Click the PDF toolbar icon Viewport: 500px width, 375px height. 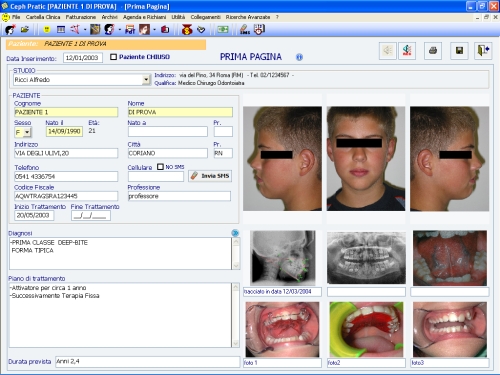[x=130, y=30]
